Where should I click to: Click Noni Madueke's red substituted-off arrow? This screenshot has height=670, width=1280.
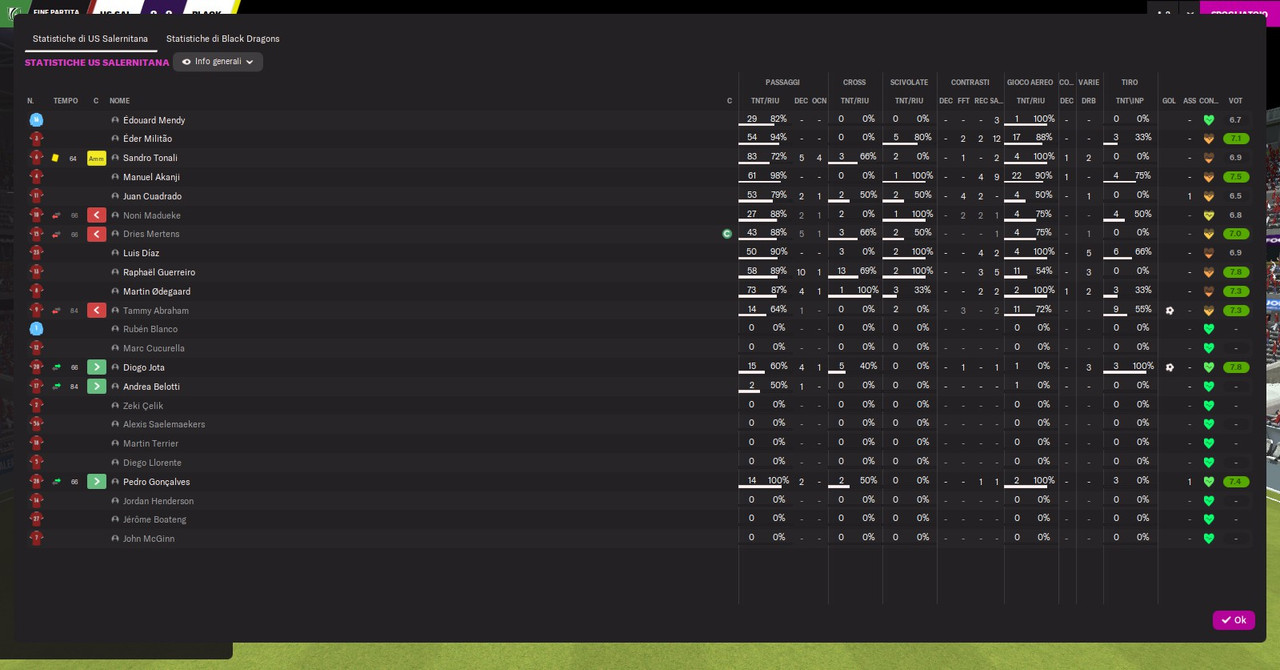(96, 215)
